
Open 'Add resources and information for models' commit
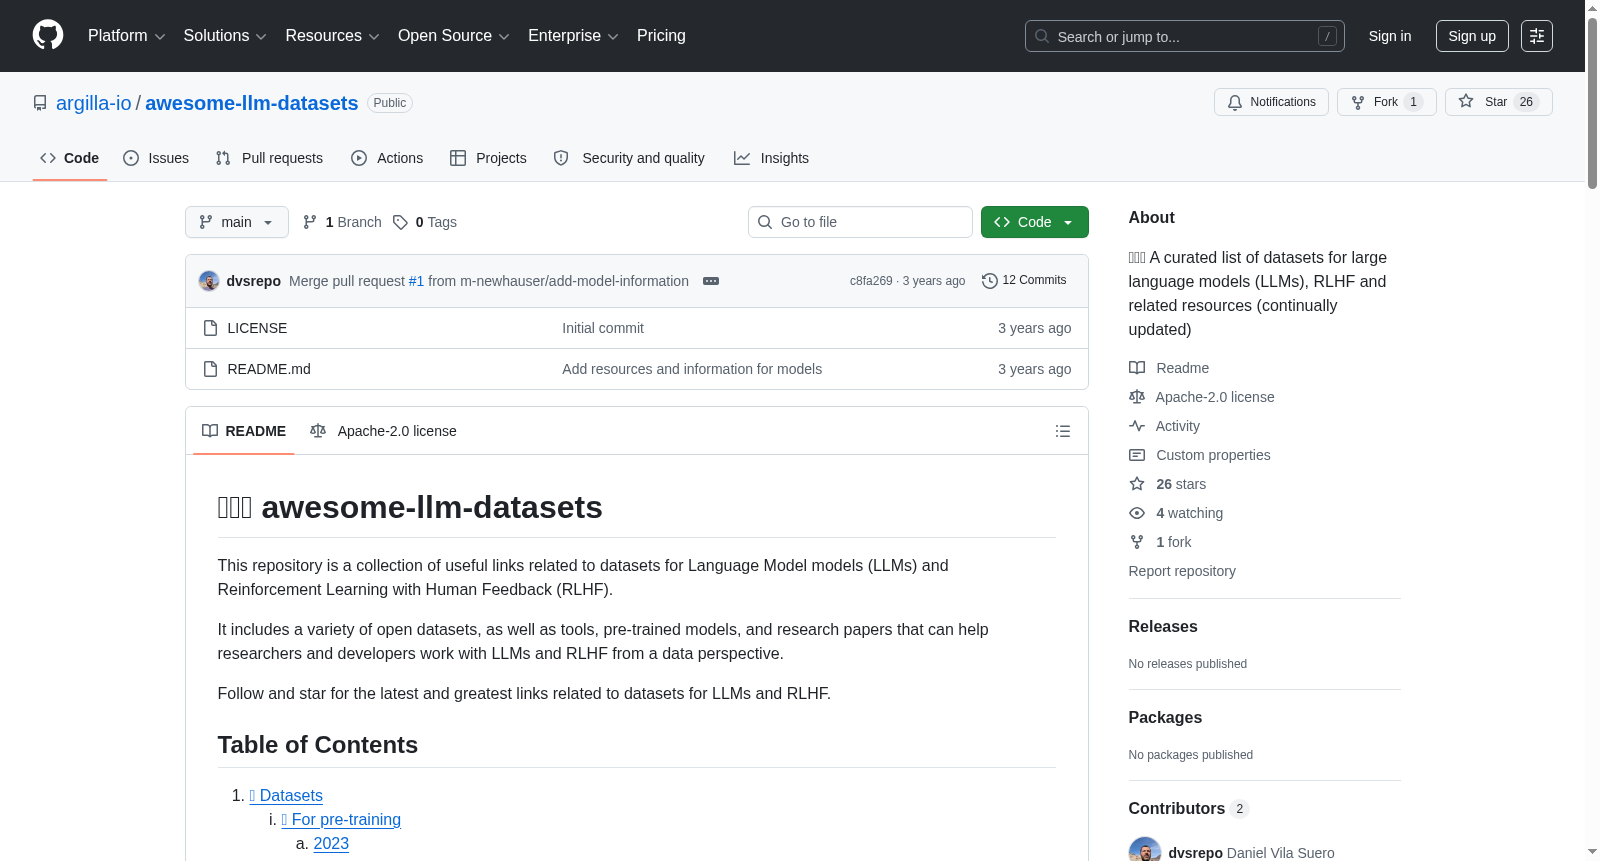692,369
